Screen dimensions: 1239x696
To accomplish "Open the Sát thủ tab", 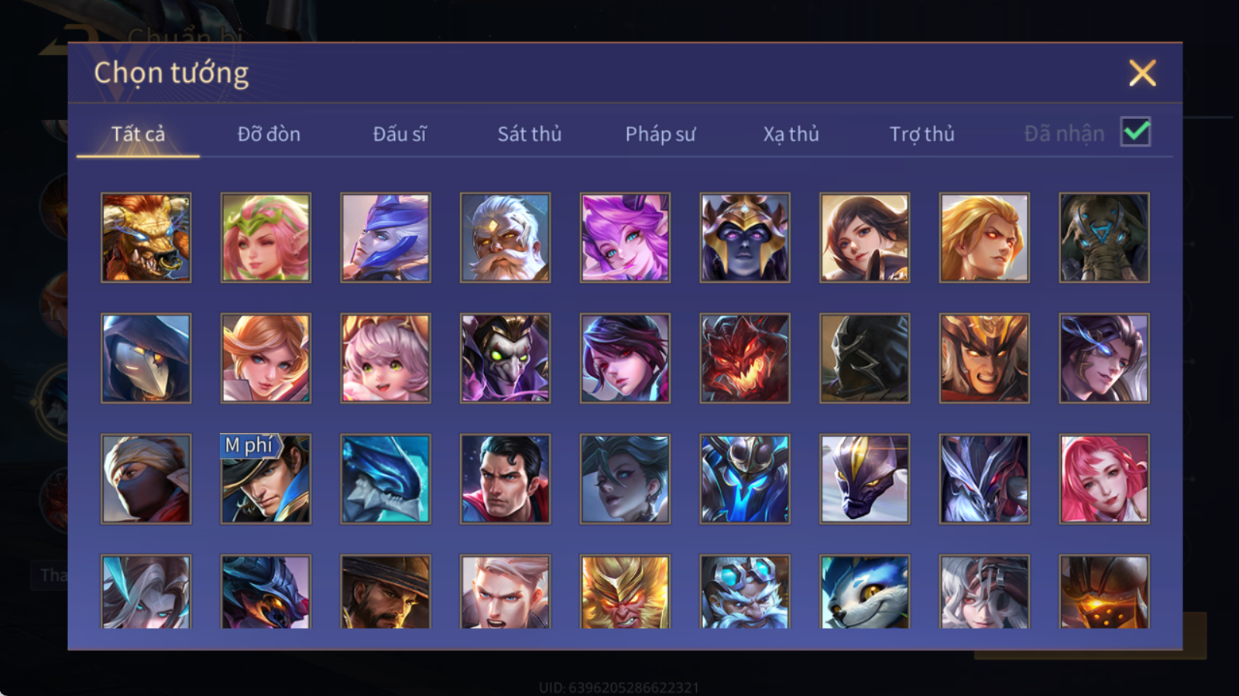I will click(x=529, y=133).
